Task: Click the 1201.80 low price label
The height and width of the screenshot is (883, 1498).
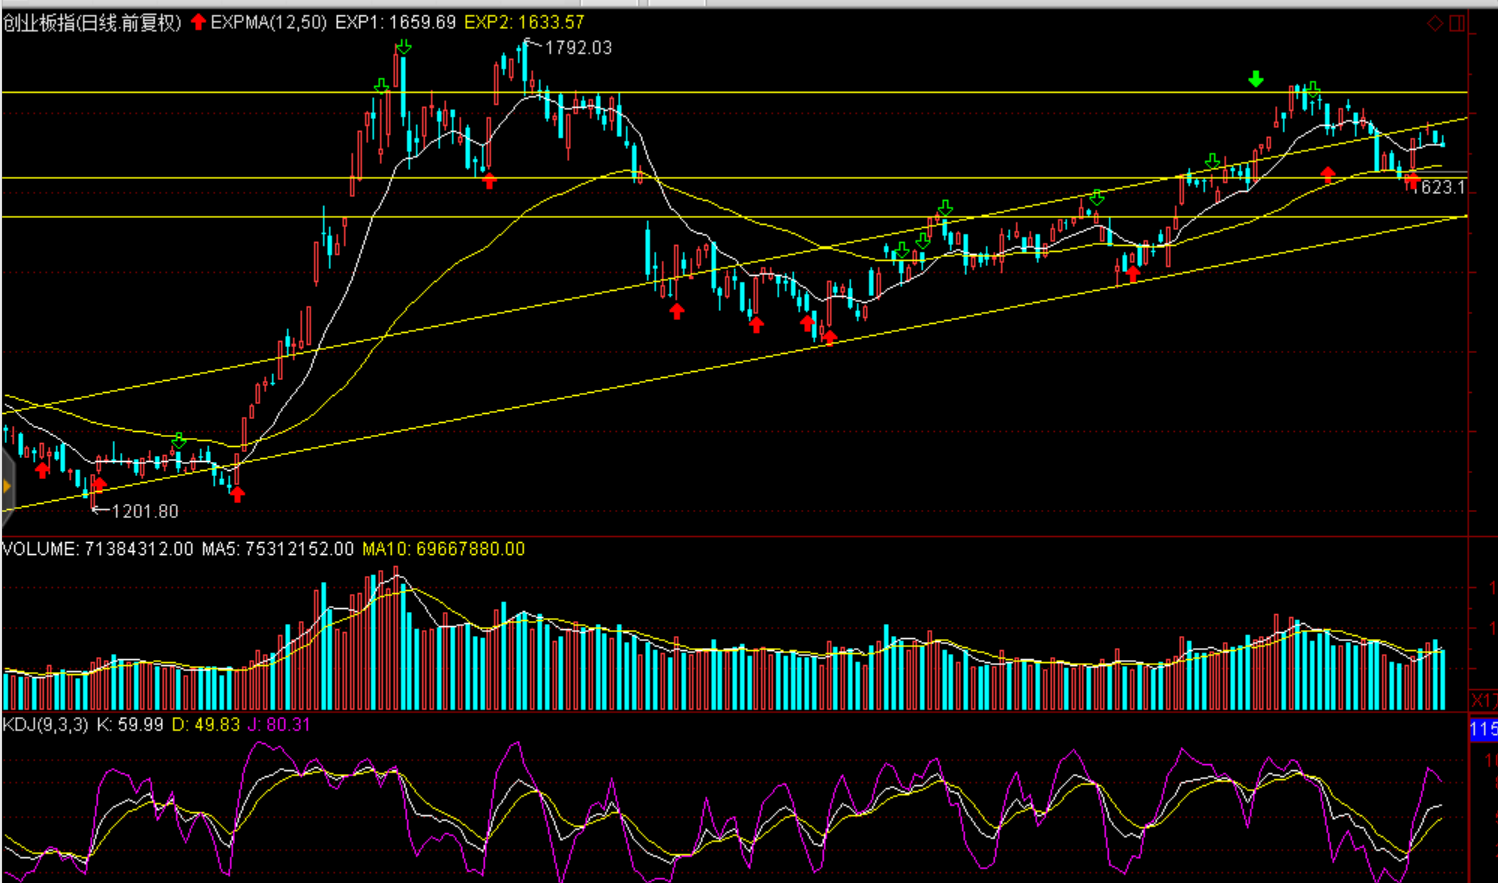Action: click(x=144, y=511)
